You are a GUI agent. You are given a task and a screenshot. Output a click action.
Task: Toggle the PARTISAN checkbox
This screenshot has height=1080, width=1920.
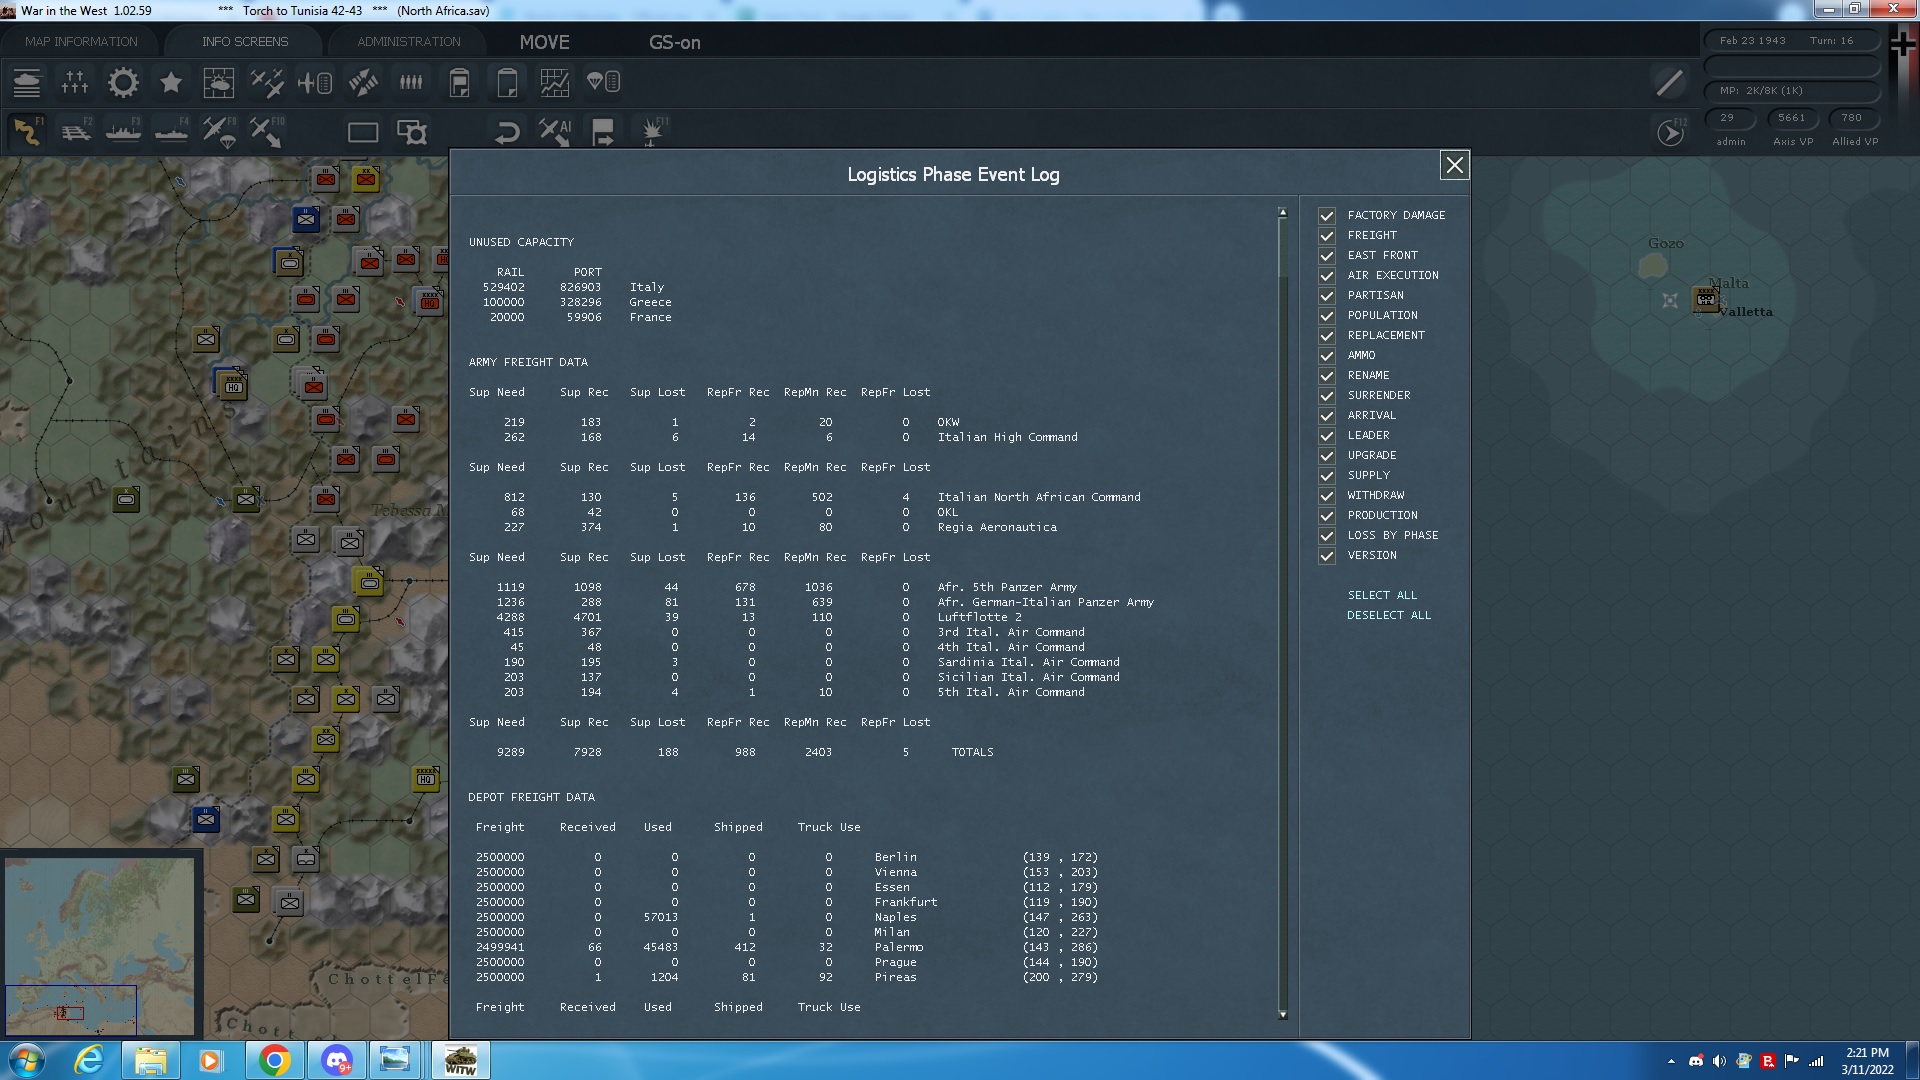[1327, 296]
